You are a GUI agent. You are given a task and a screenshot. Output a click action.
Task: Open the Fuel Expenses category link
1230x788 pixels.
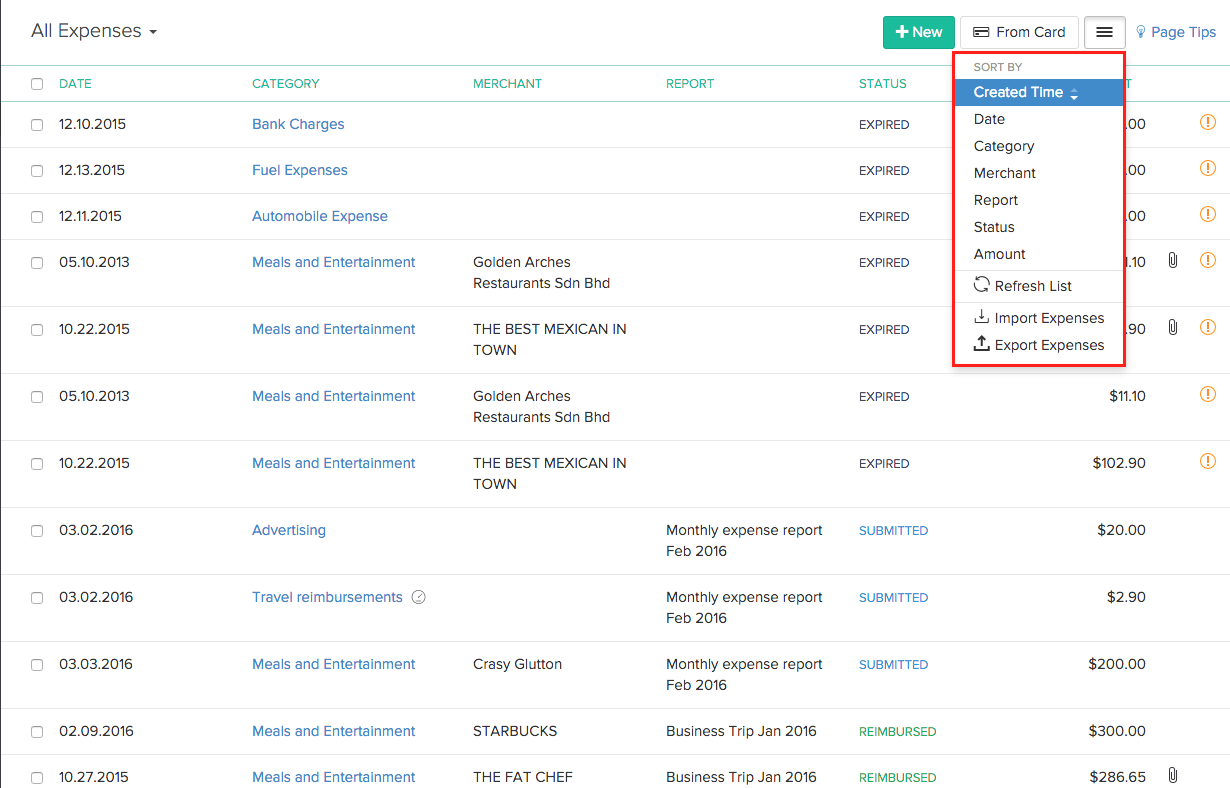(299, 170)
